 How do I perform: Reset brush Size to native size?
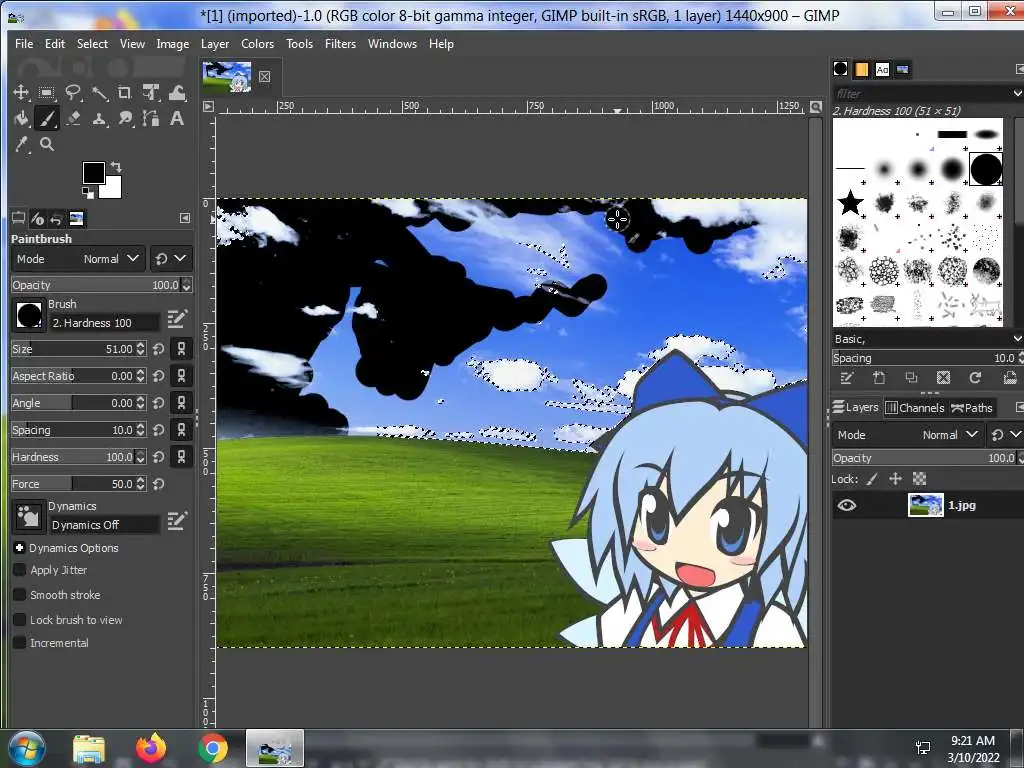tap(159, 349)
